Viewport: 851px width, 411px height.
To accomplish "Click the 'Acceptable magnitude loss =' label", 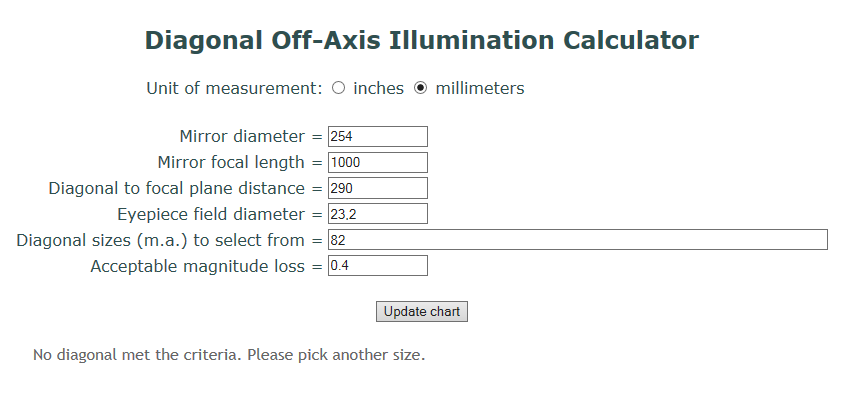I will pos(205,266).
